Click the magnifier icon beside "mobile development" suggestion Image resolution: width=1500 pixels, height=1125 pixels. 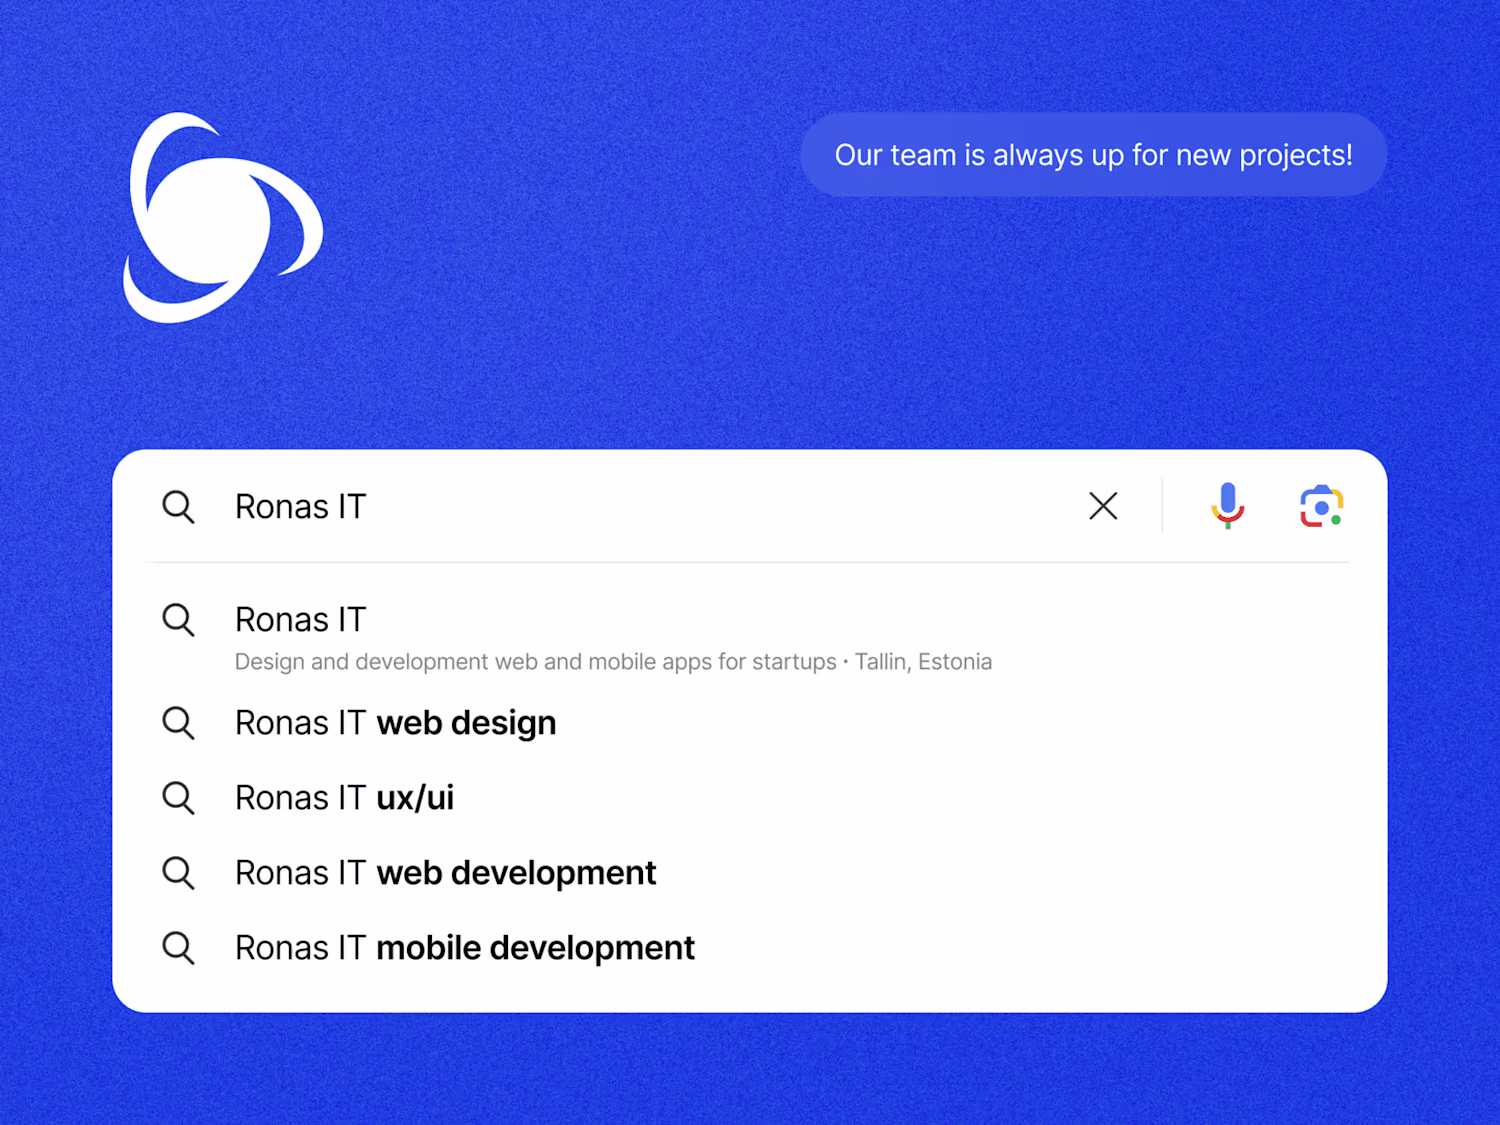178,947
